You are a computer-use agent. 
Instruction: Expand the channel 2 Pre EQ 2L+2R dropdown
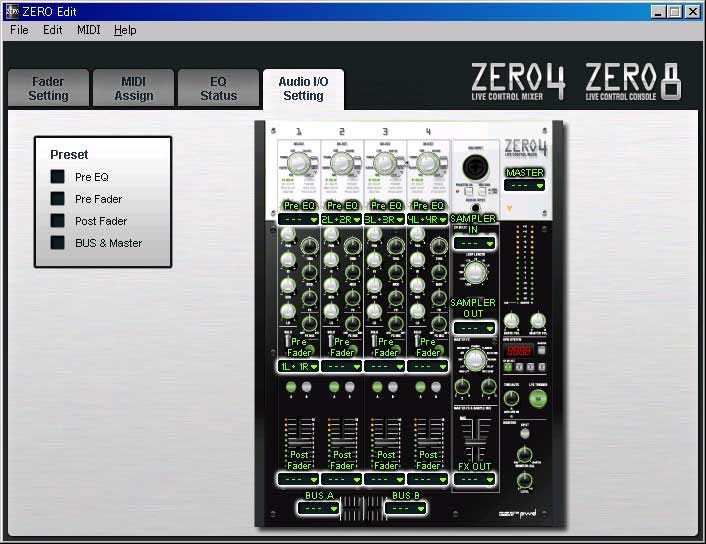[x=342, y=218]
